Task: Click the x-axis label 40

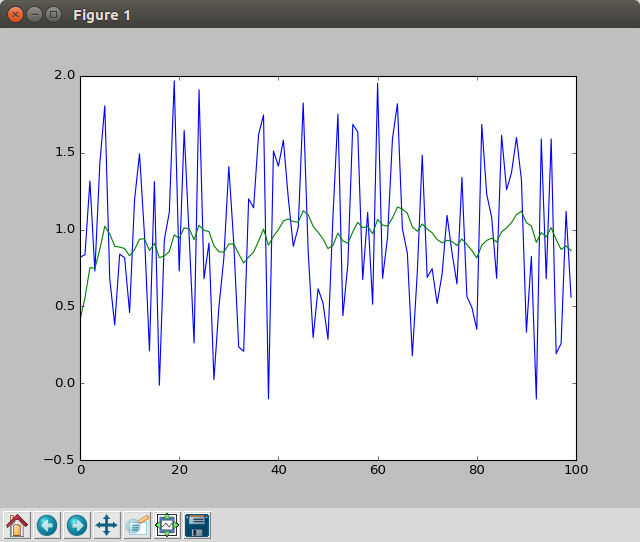Action: pyautogui.click(x=279, y=470)
